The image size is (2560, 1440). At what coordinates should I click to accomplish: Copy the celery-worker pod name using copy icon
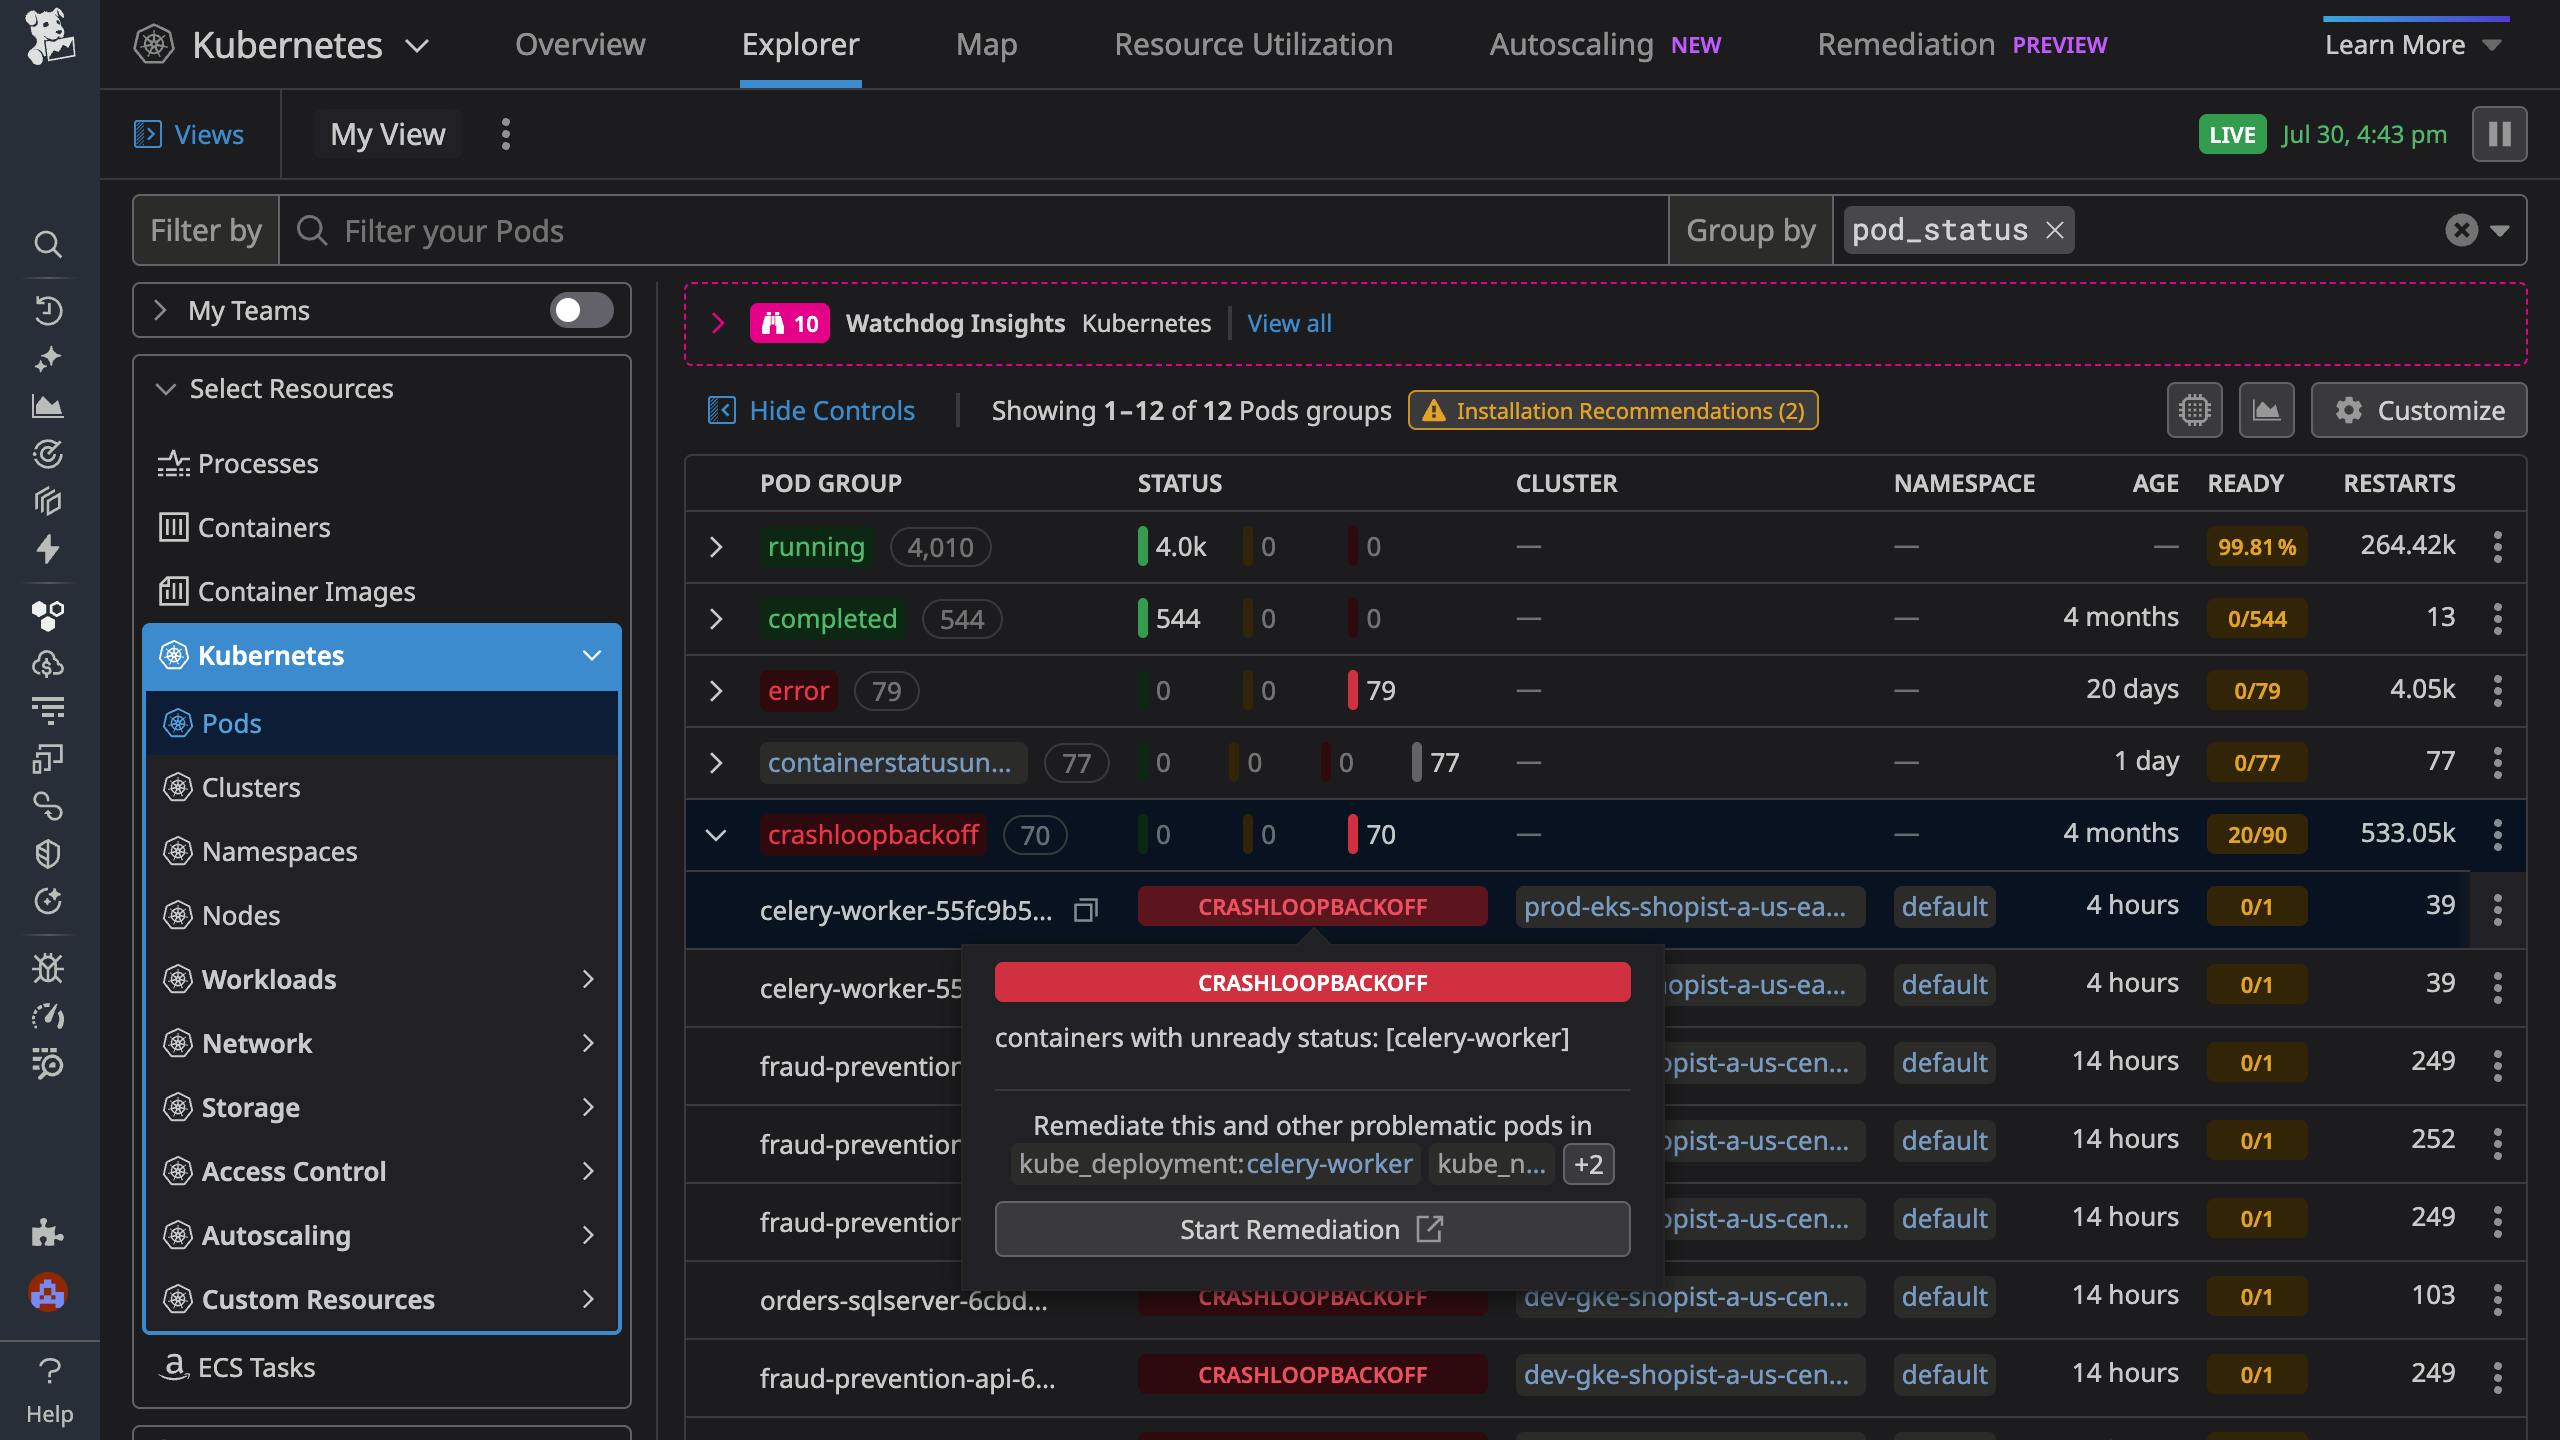pyautogui.click(x=1086, y=910)
